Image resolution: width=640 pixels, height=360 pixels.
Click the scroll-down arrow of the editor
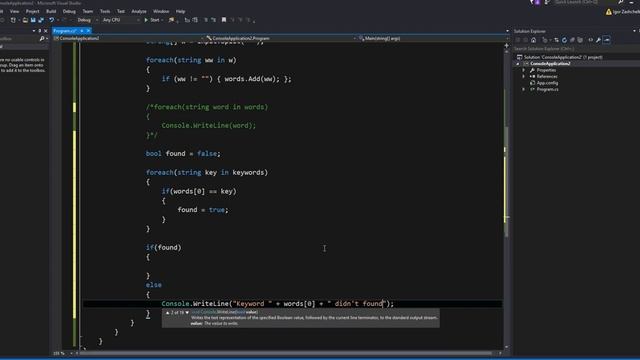(x=507, y=347)
